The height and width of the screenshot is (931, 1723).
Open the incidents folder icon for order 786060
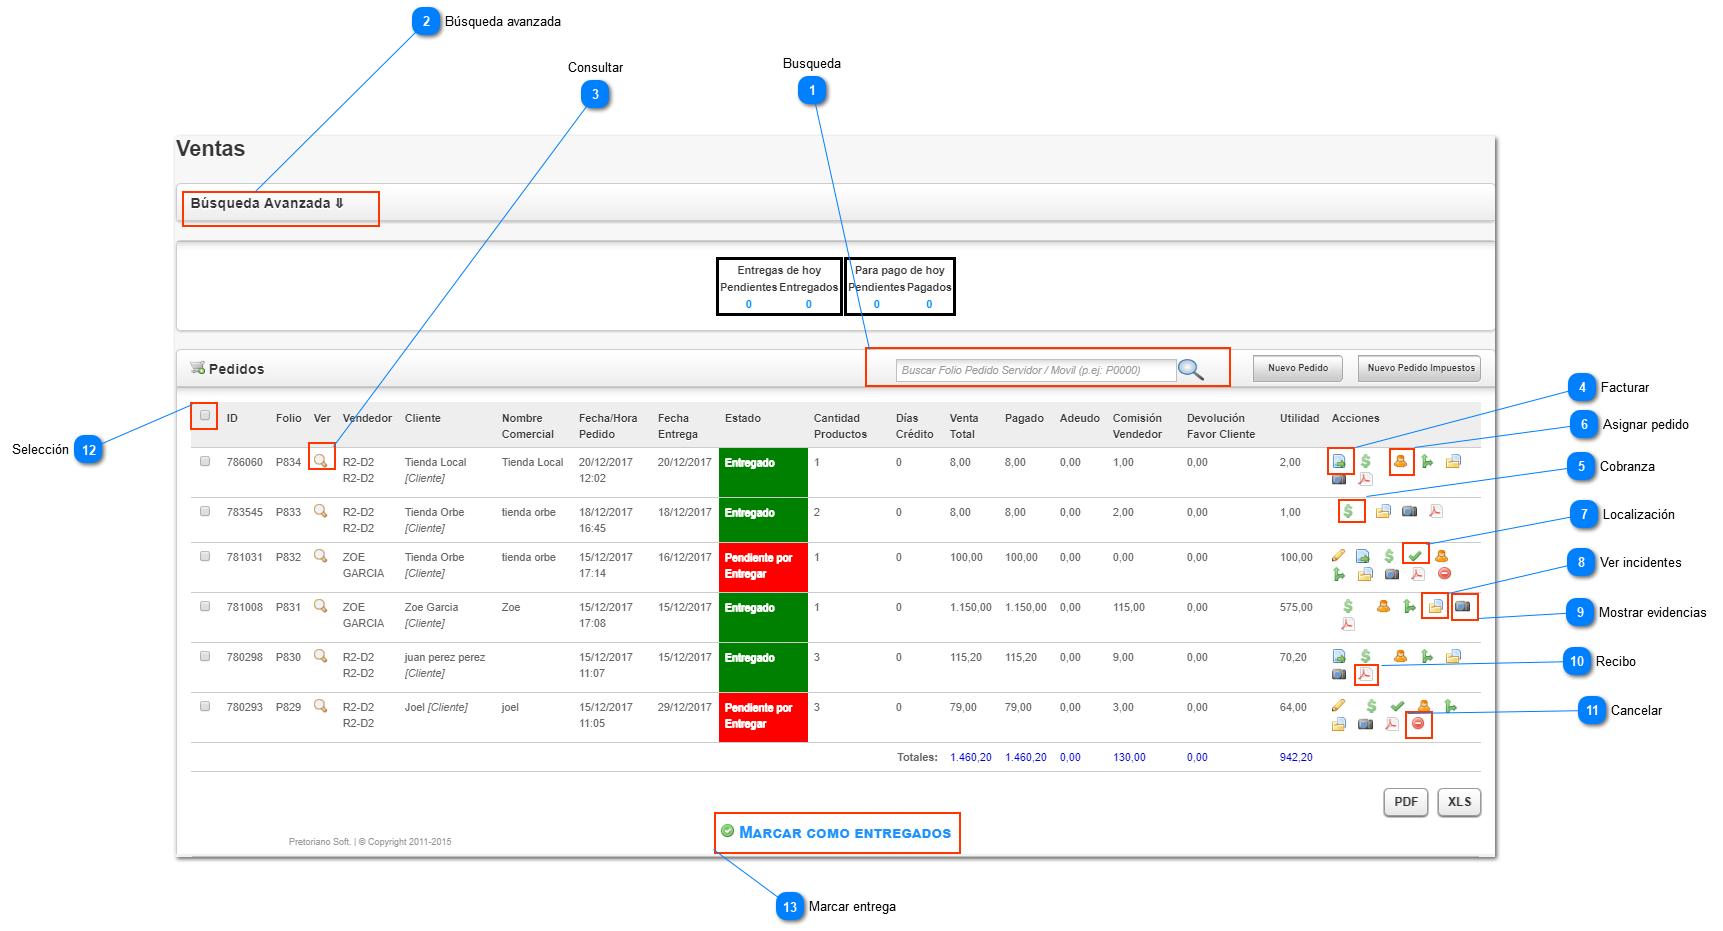(x=1453, y=461)
